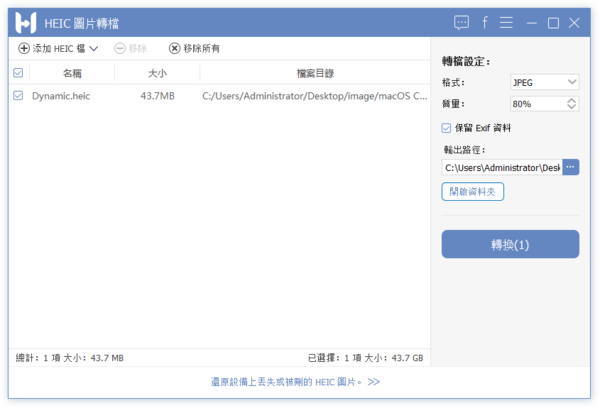Browse output path with the three-dots button
600x408 pixels.
point(570,167)
